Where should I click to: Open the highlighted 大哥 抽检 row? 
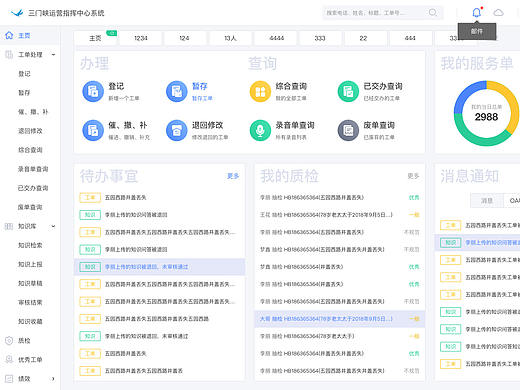[x=340, y=319]
